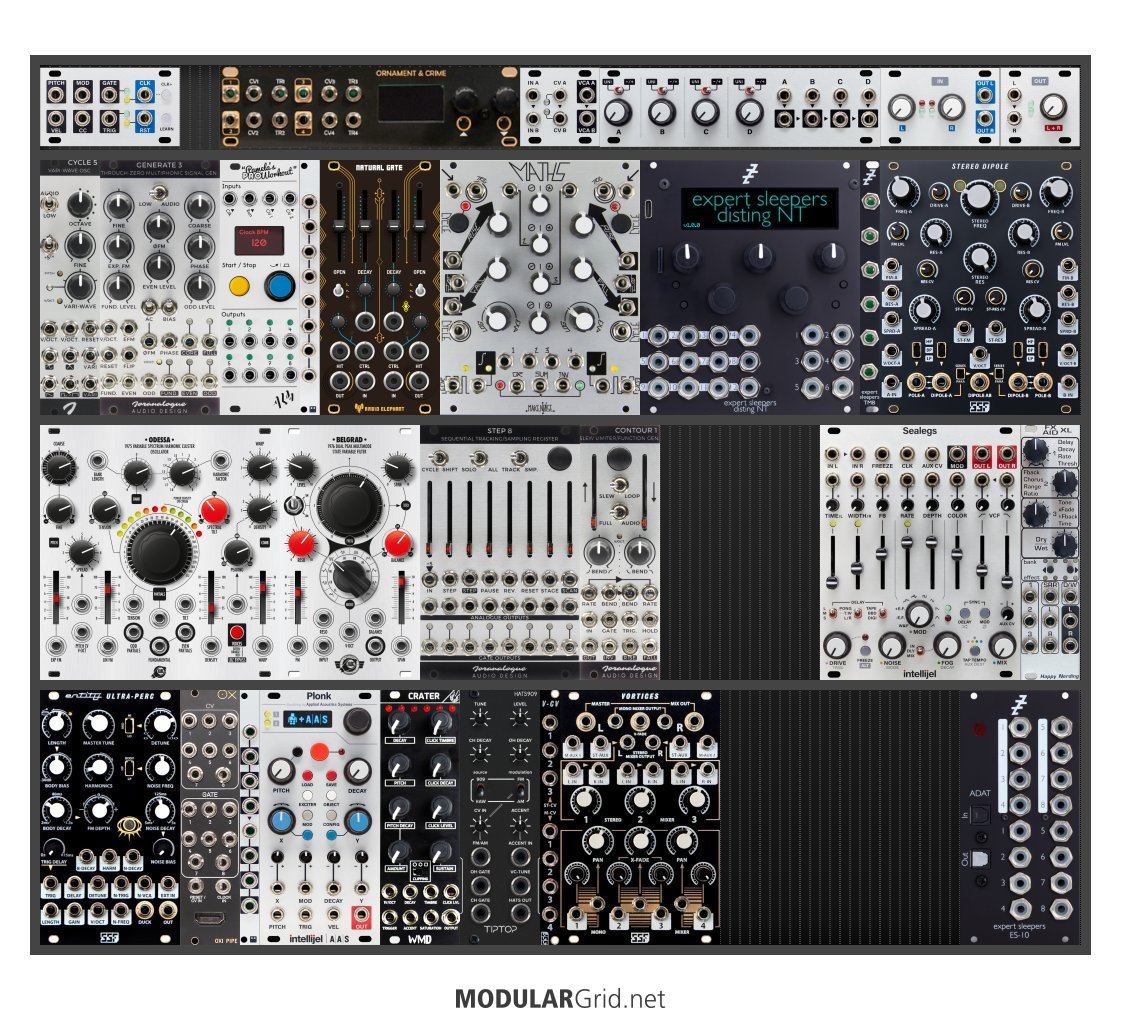Click the large orange-red button on Plonk
Screen dimensions: 1121x1020
pos(319,751)
